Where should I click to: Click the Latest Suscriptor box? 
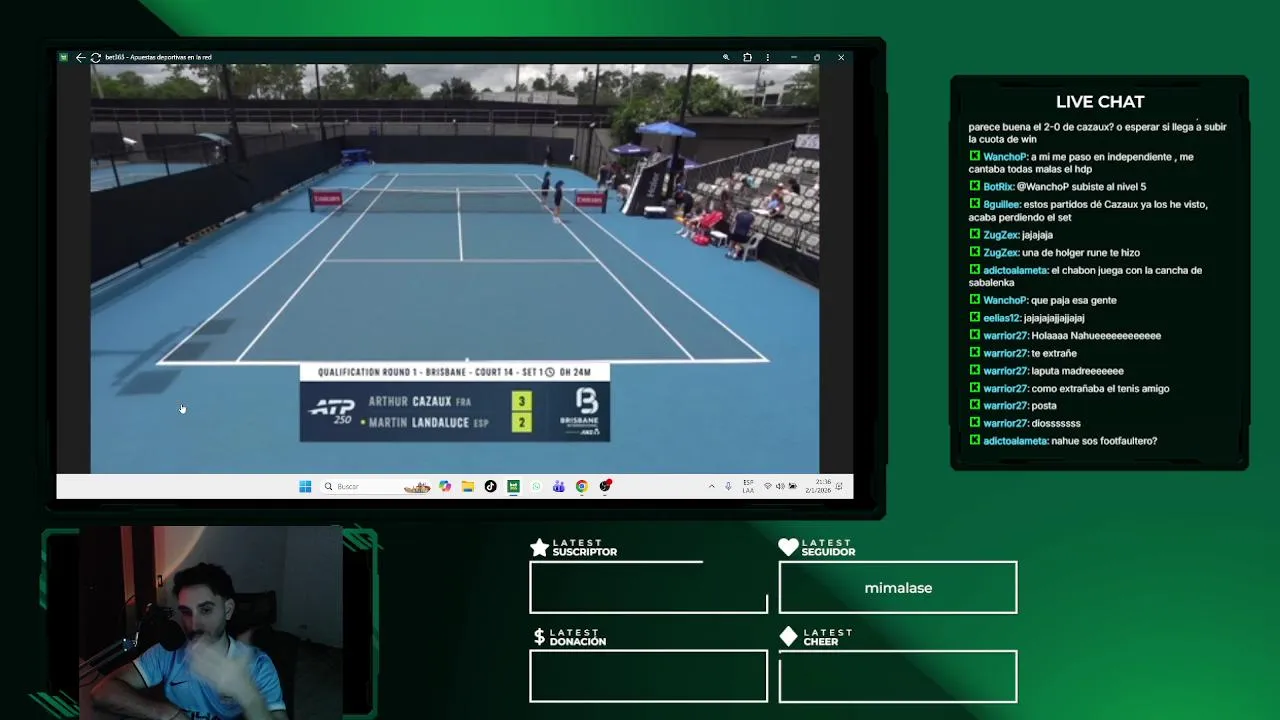pyautogui.click(x=648, y=588)
